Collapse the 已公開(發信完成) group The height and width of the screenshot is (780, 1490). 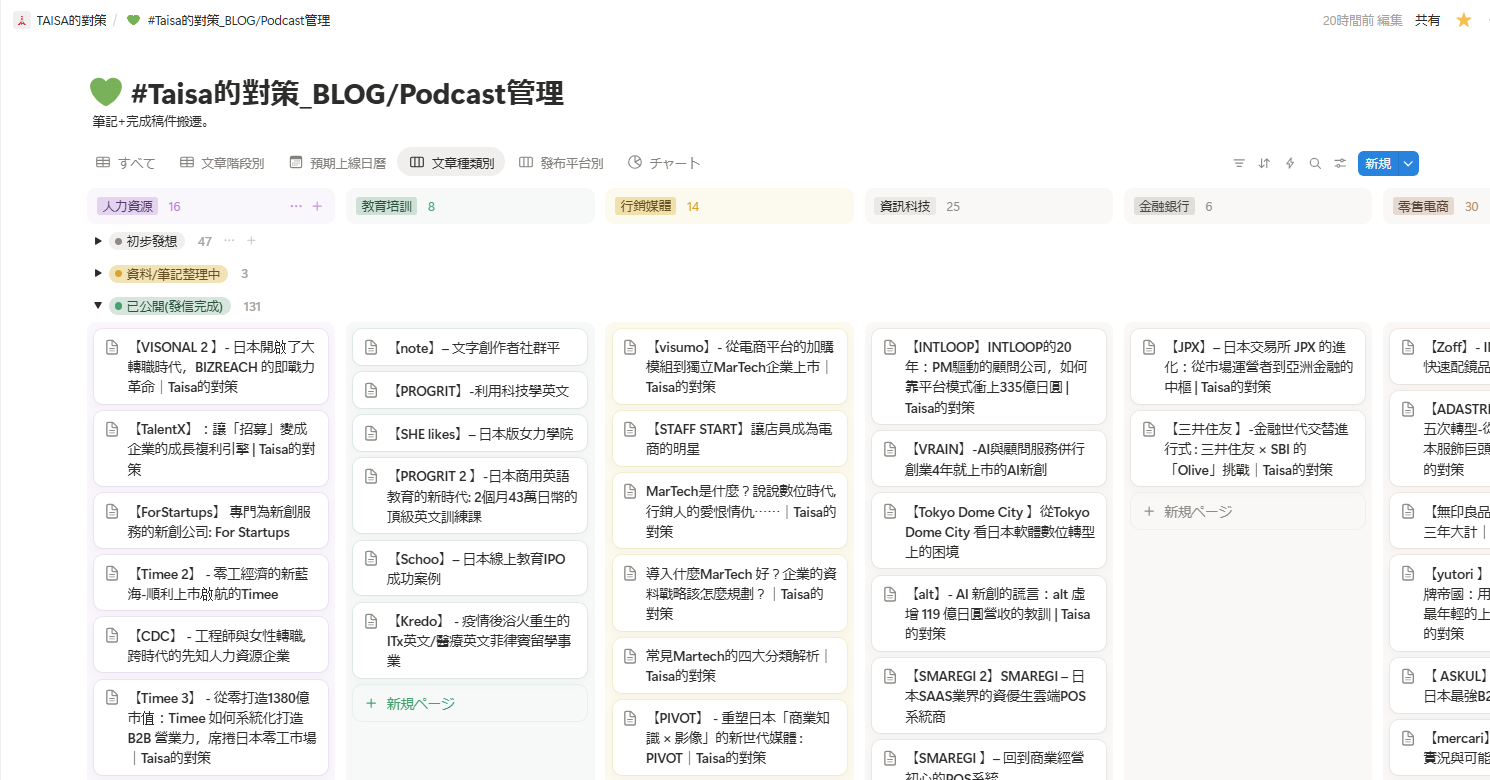click(x=98, y=306)
